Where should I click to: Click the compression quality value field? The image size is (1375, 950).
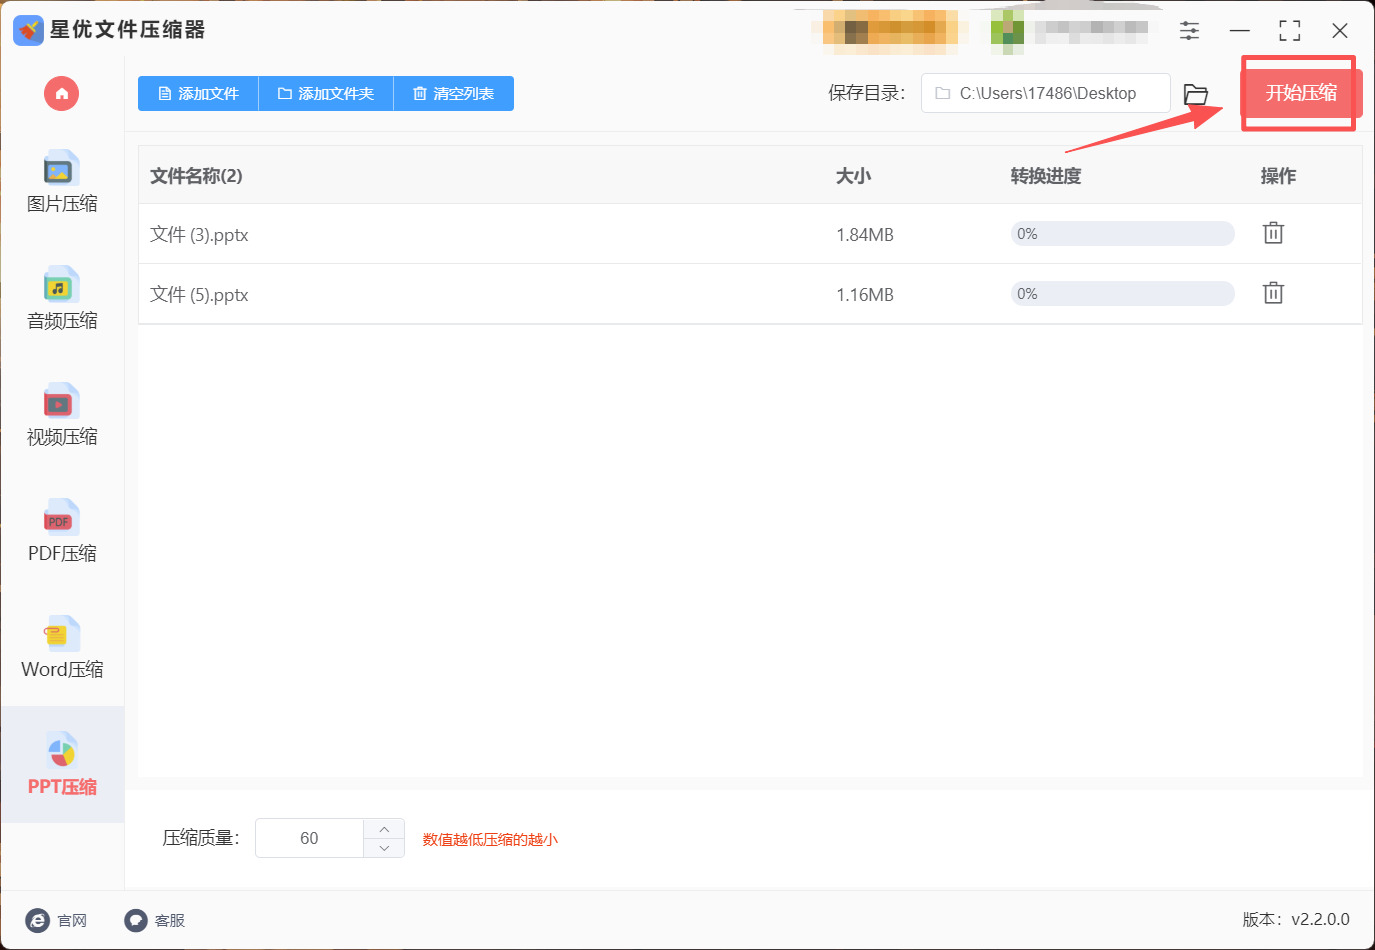point(309,838)
